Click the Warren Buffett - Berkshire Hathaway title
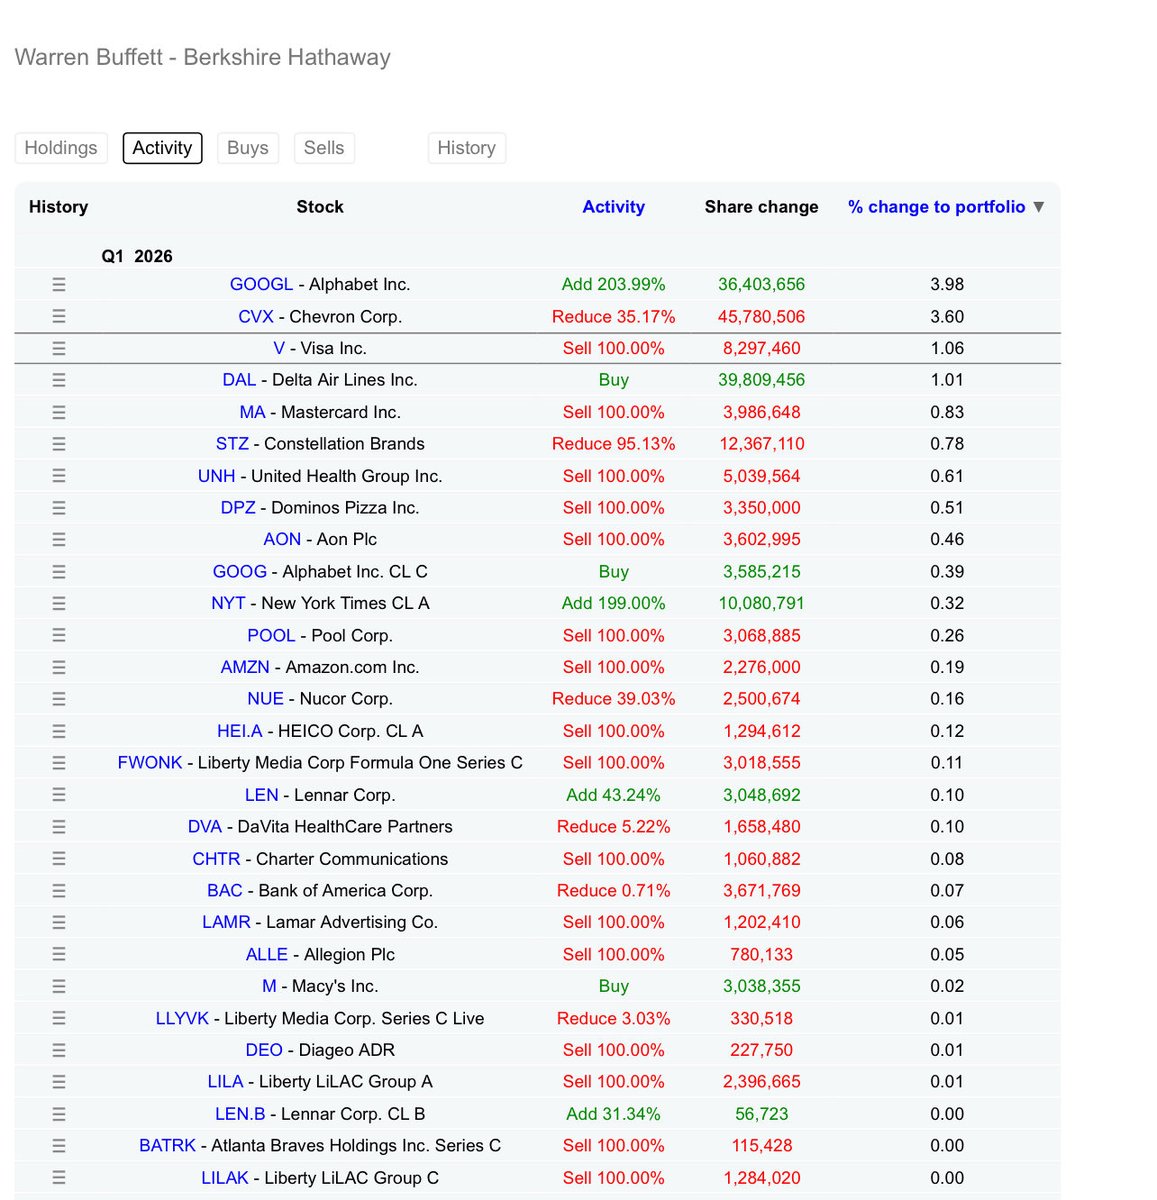The height and width of the screenshot is (1200, 1157). click(x=203, y=58)
